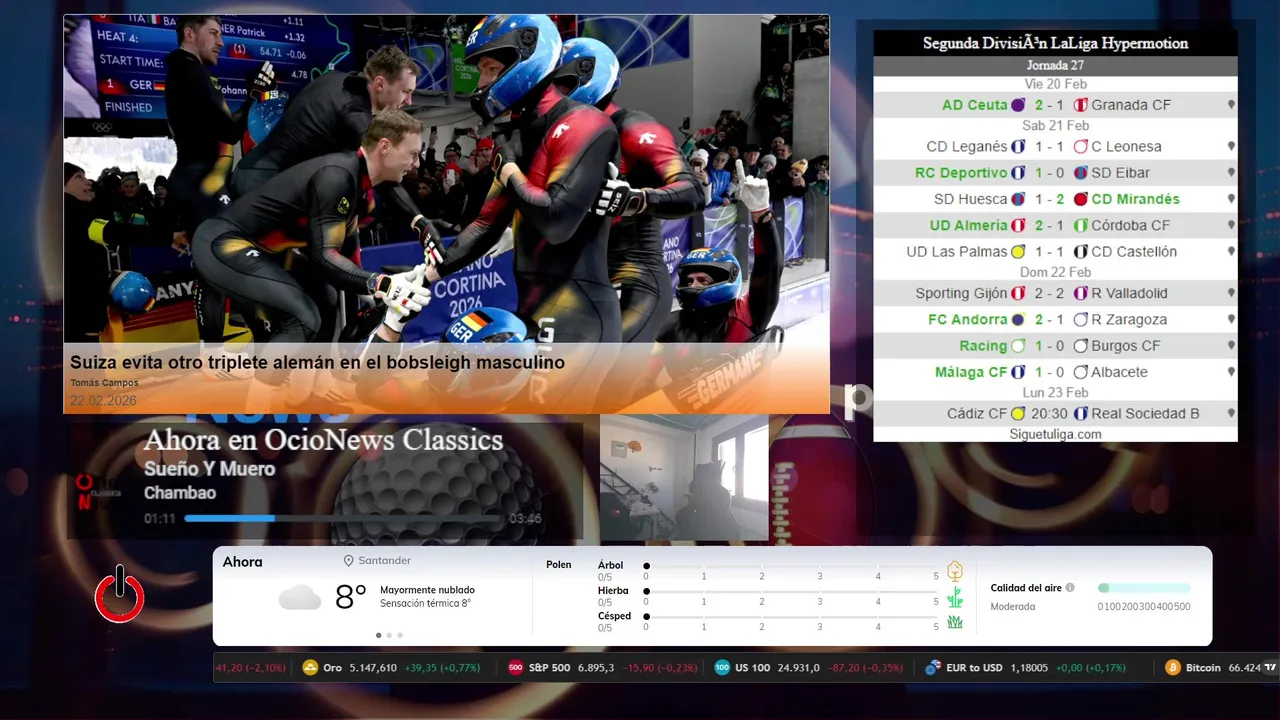Click the venue pin for Cádiz CF match
This screenshot has width=1280, height=720.
point(1231,414)
